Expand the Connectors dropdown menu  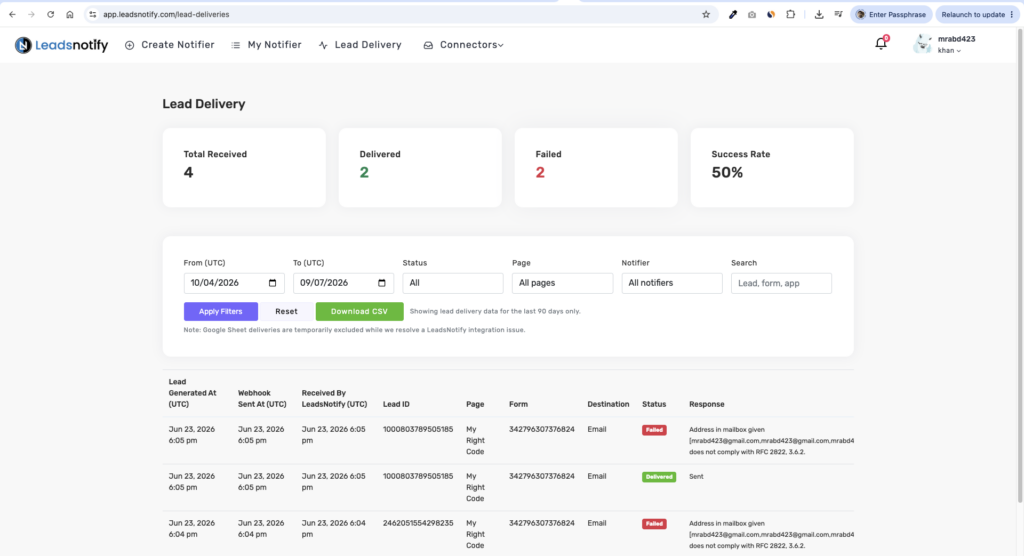tap(464, 45)
